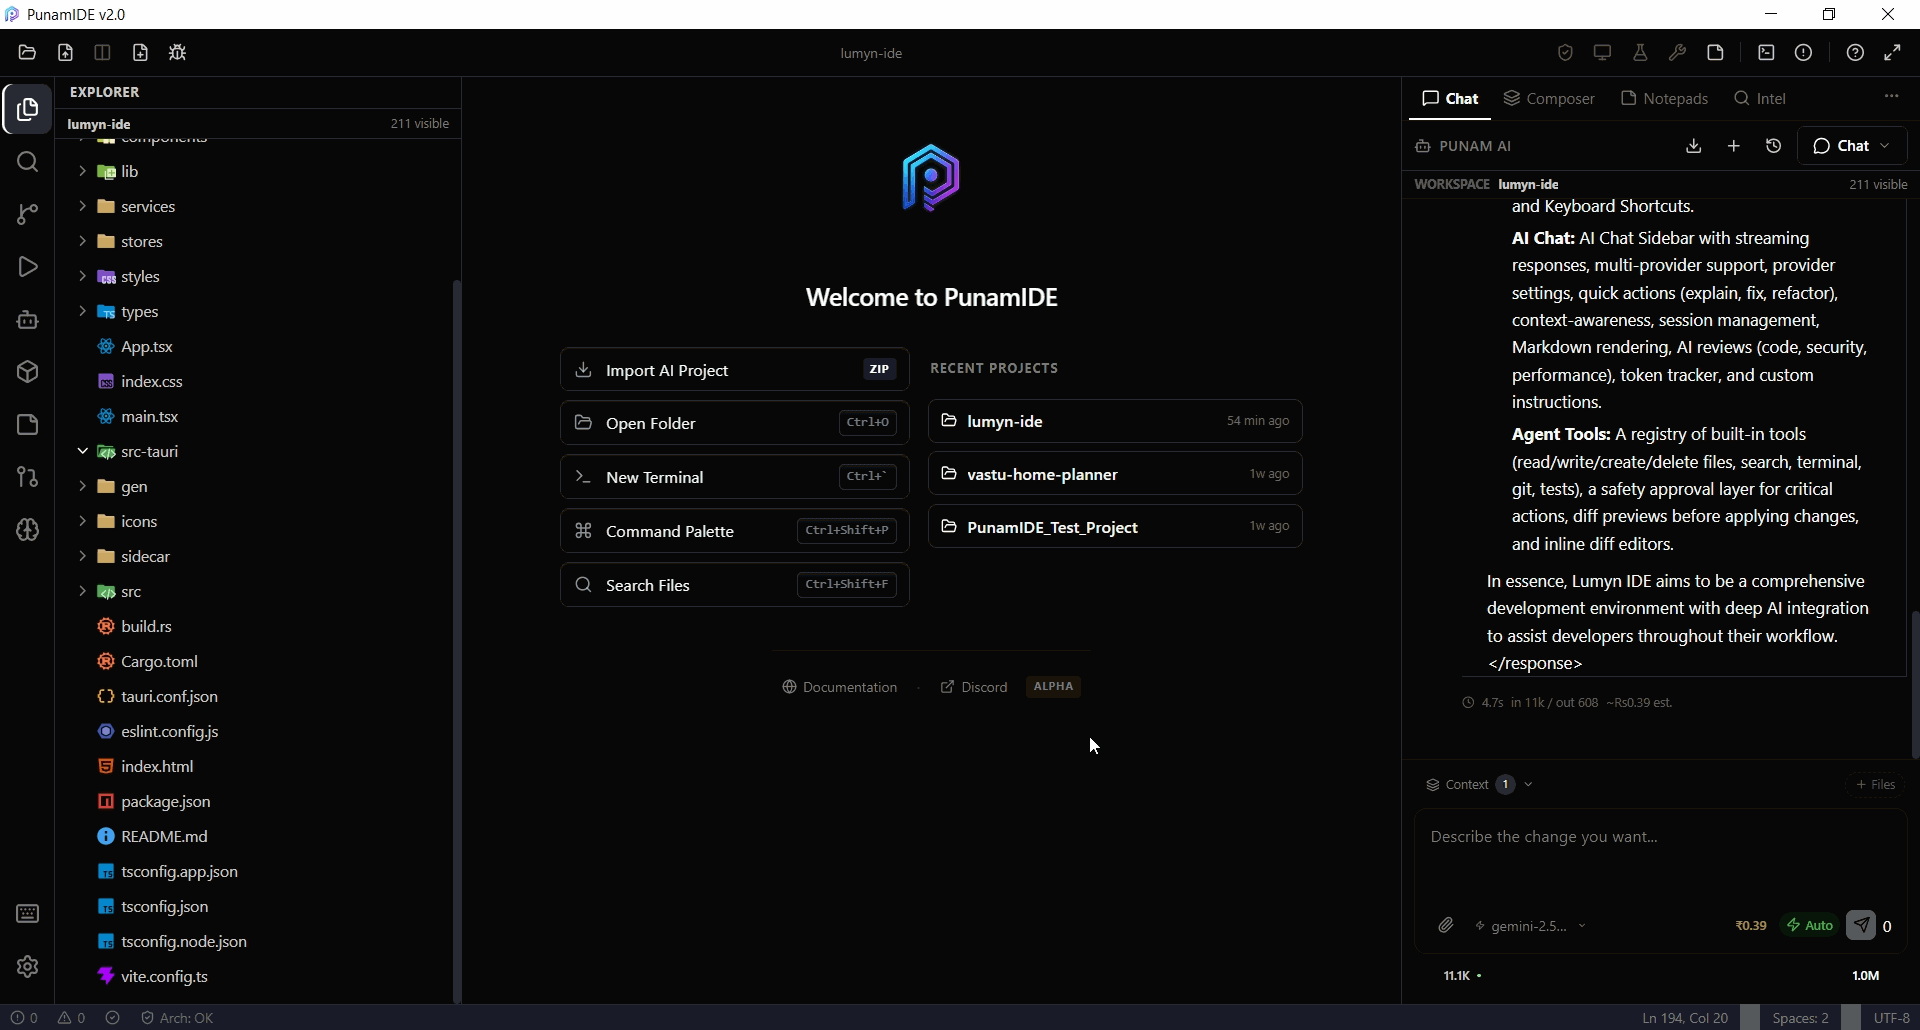Select the Explorer files icon in activity bar
The width and height of the screenshot is (1920, 1030).
[x=28, y=109]
